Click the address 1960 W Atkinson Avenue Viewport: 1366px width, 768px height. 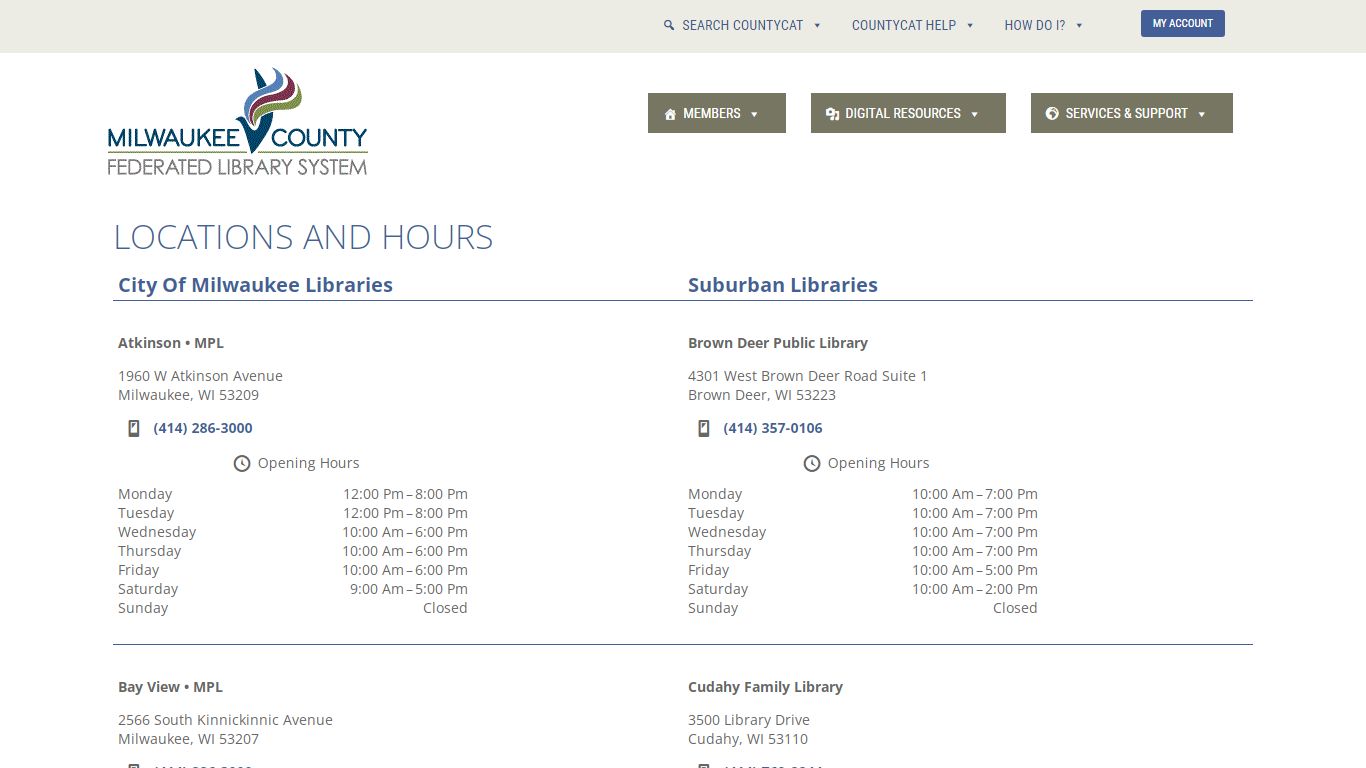pyautogui.click(x=200, y=376)
